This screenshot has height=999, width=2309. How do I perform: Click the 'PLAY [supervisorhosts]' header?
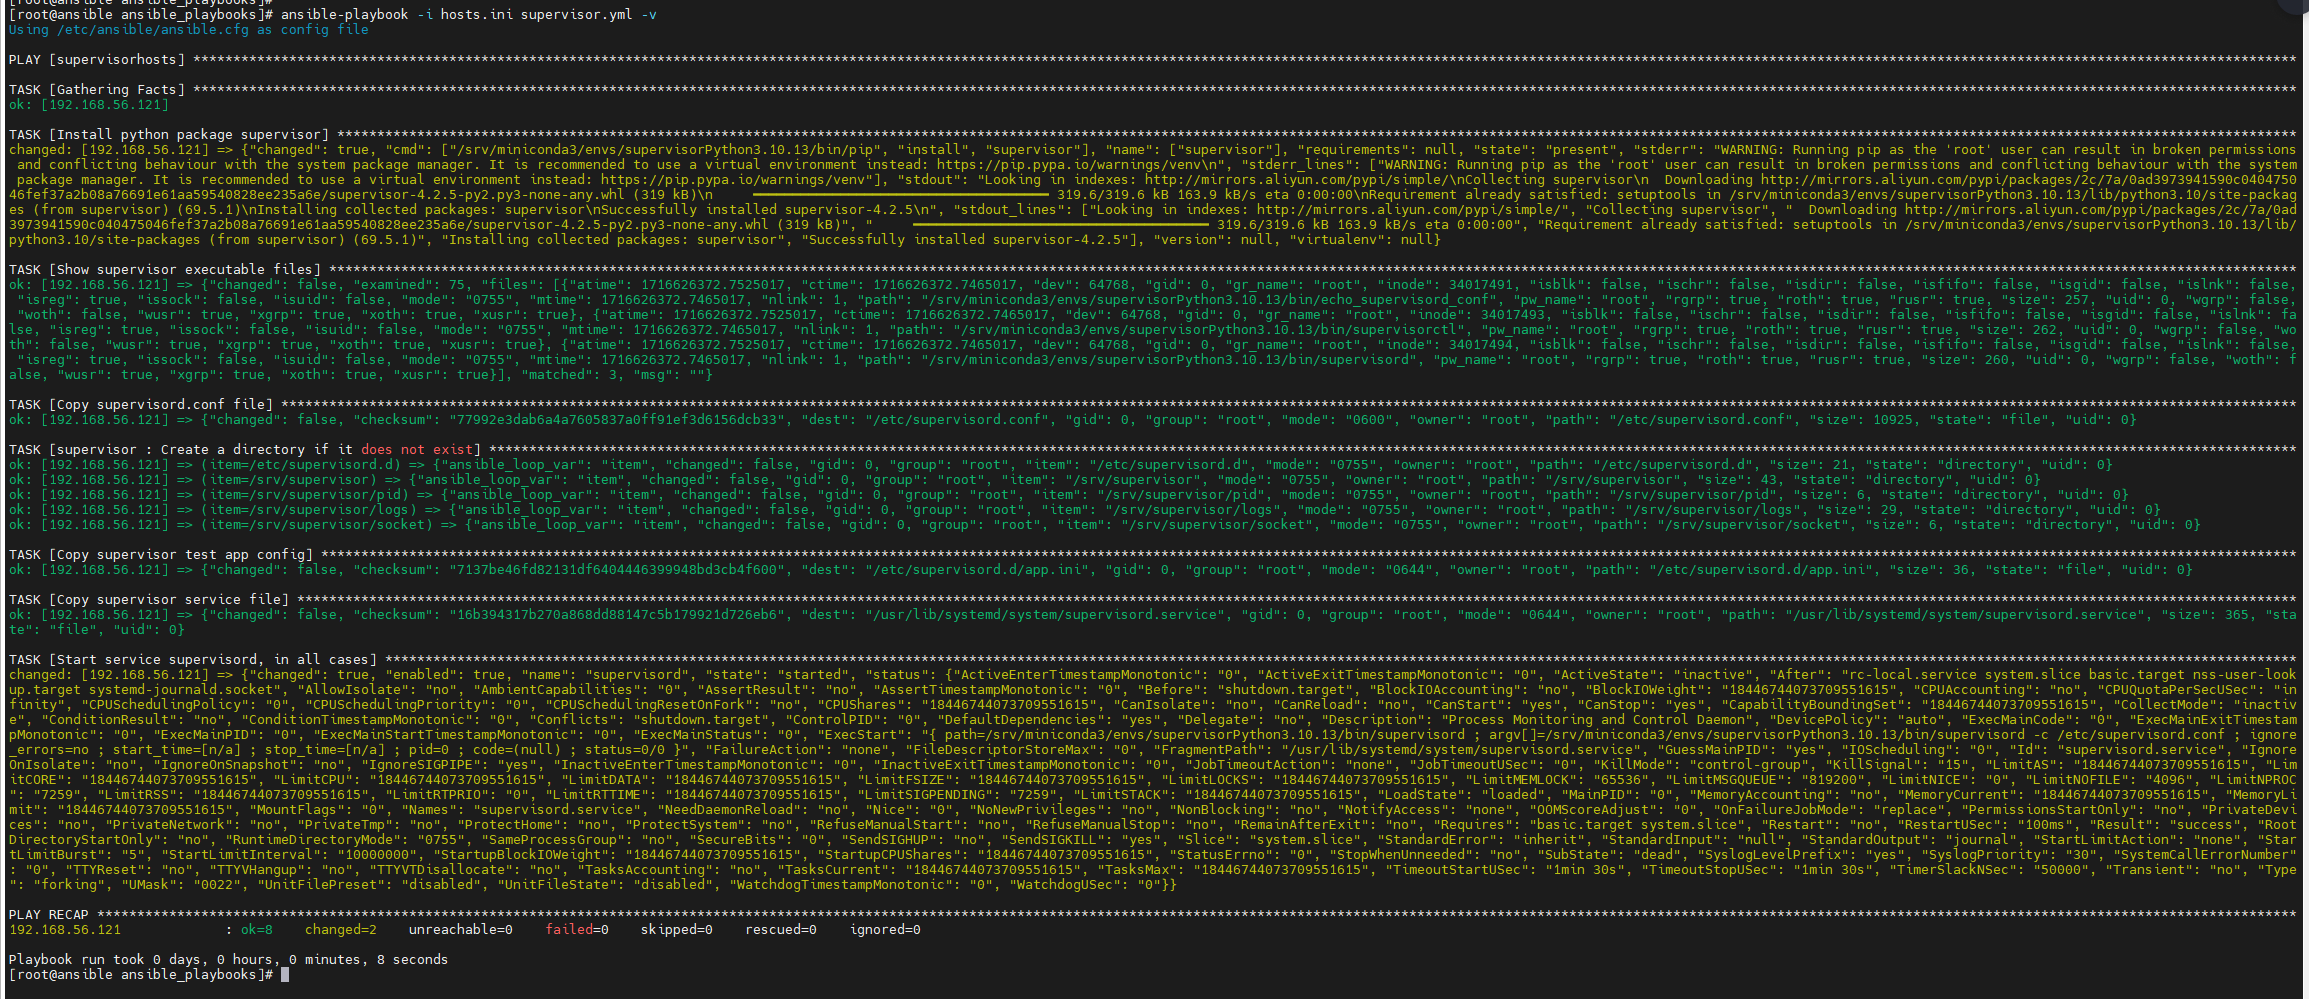tap(97, 60)
